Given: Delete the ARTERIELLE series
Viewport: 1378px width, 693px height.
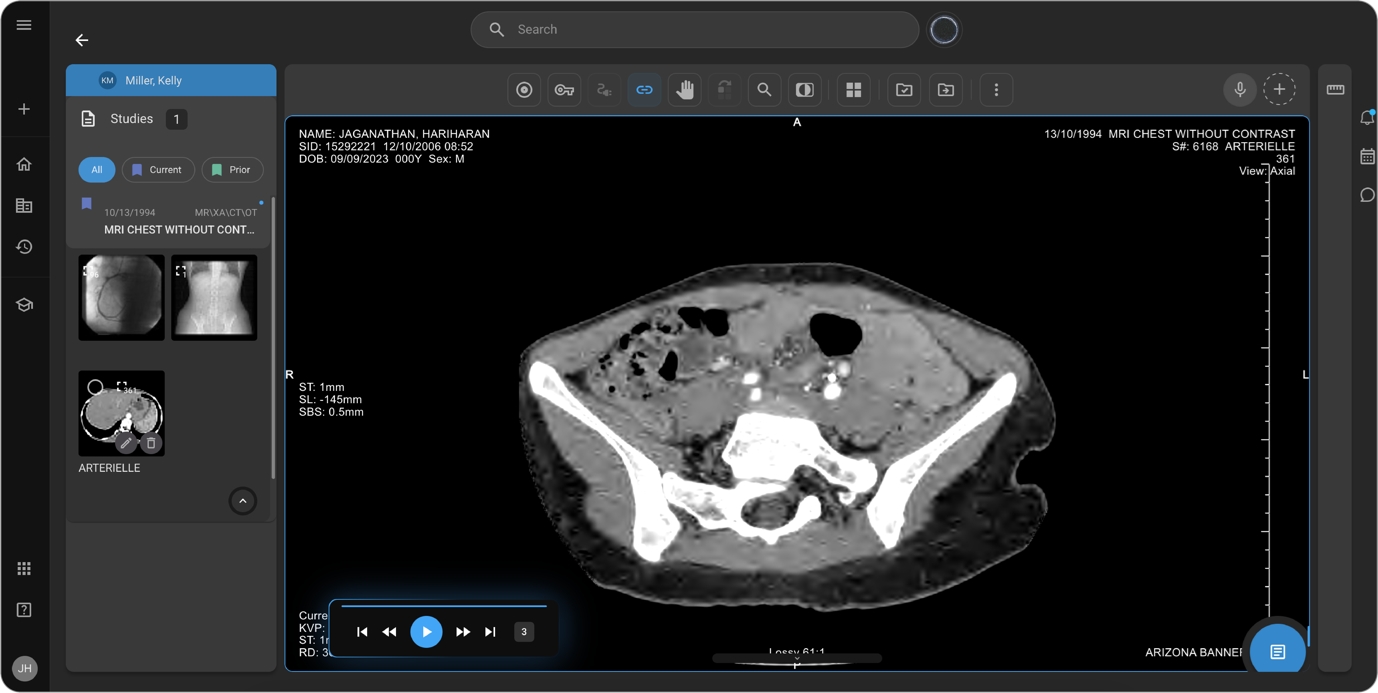Looking at the screenshot, I should (151, 443).
